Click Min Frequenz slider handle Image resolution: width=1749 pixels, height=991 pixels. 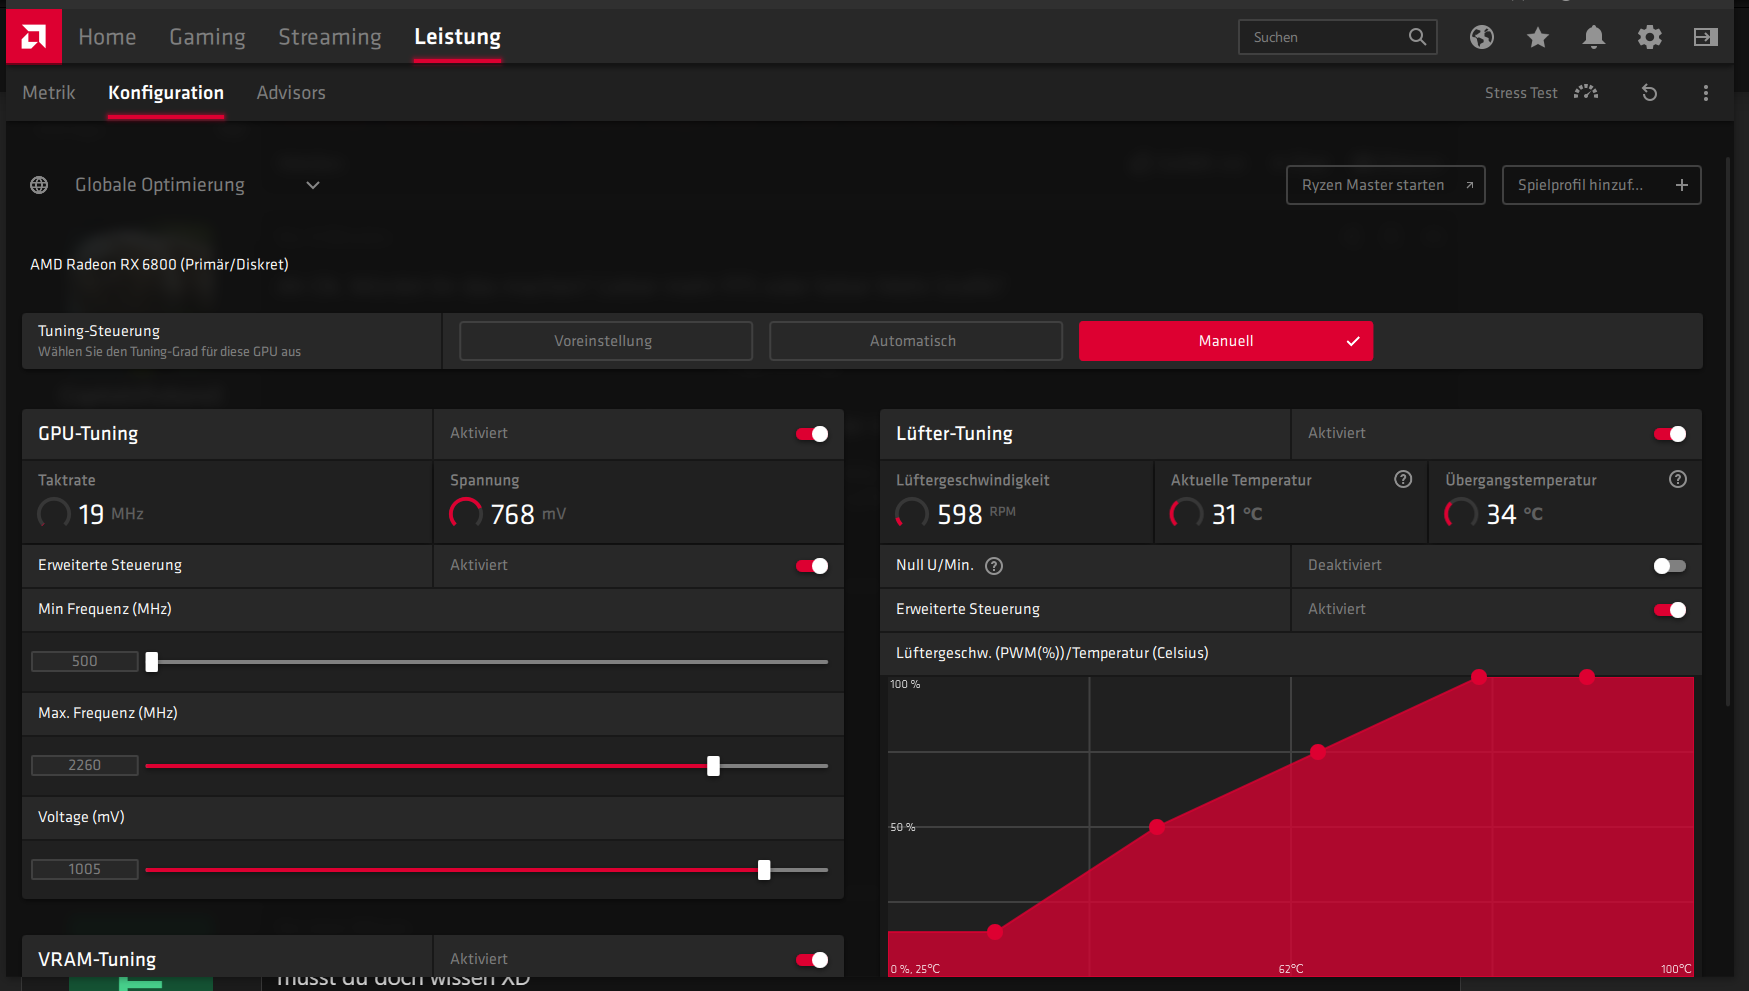[x=152, y=662]
